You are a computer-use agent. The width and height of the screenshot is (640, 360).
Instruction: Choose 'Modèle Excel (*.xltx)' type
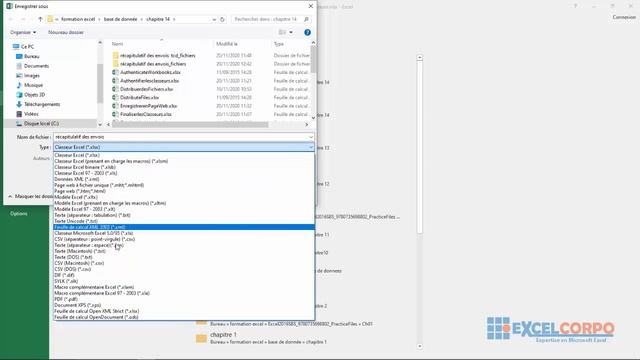(184, 197)
